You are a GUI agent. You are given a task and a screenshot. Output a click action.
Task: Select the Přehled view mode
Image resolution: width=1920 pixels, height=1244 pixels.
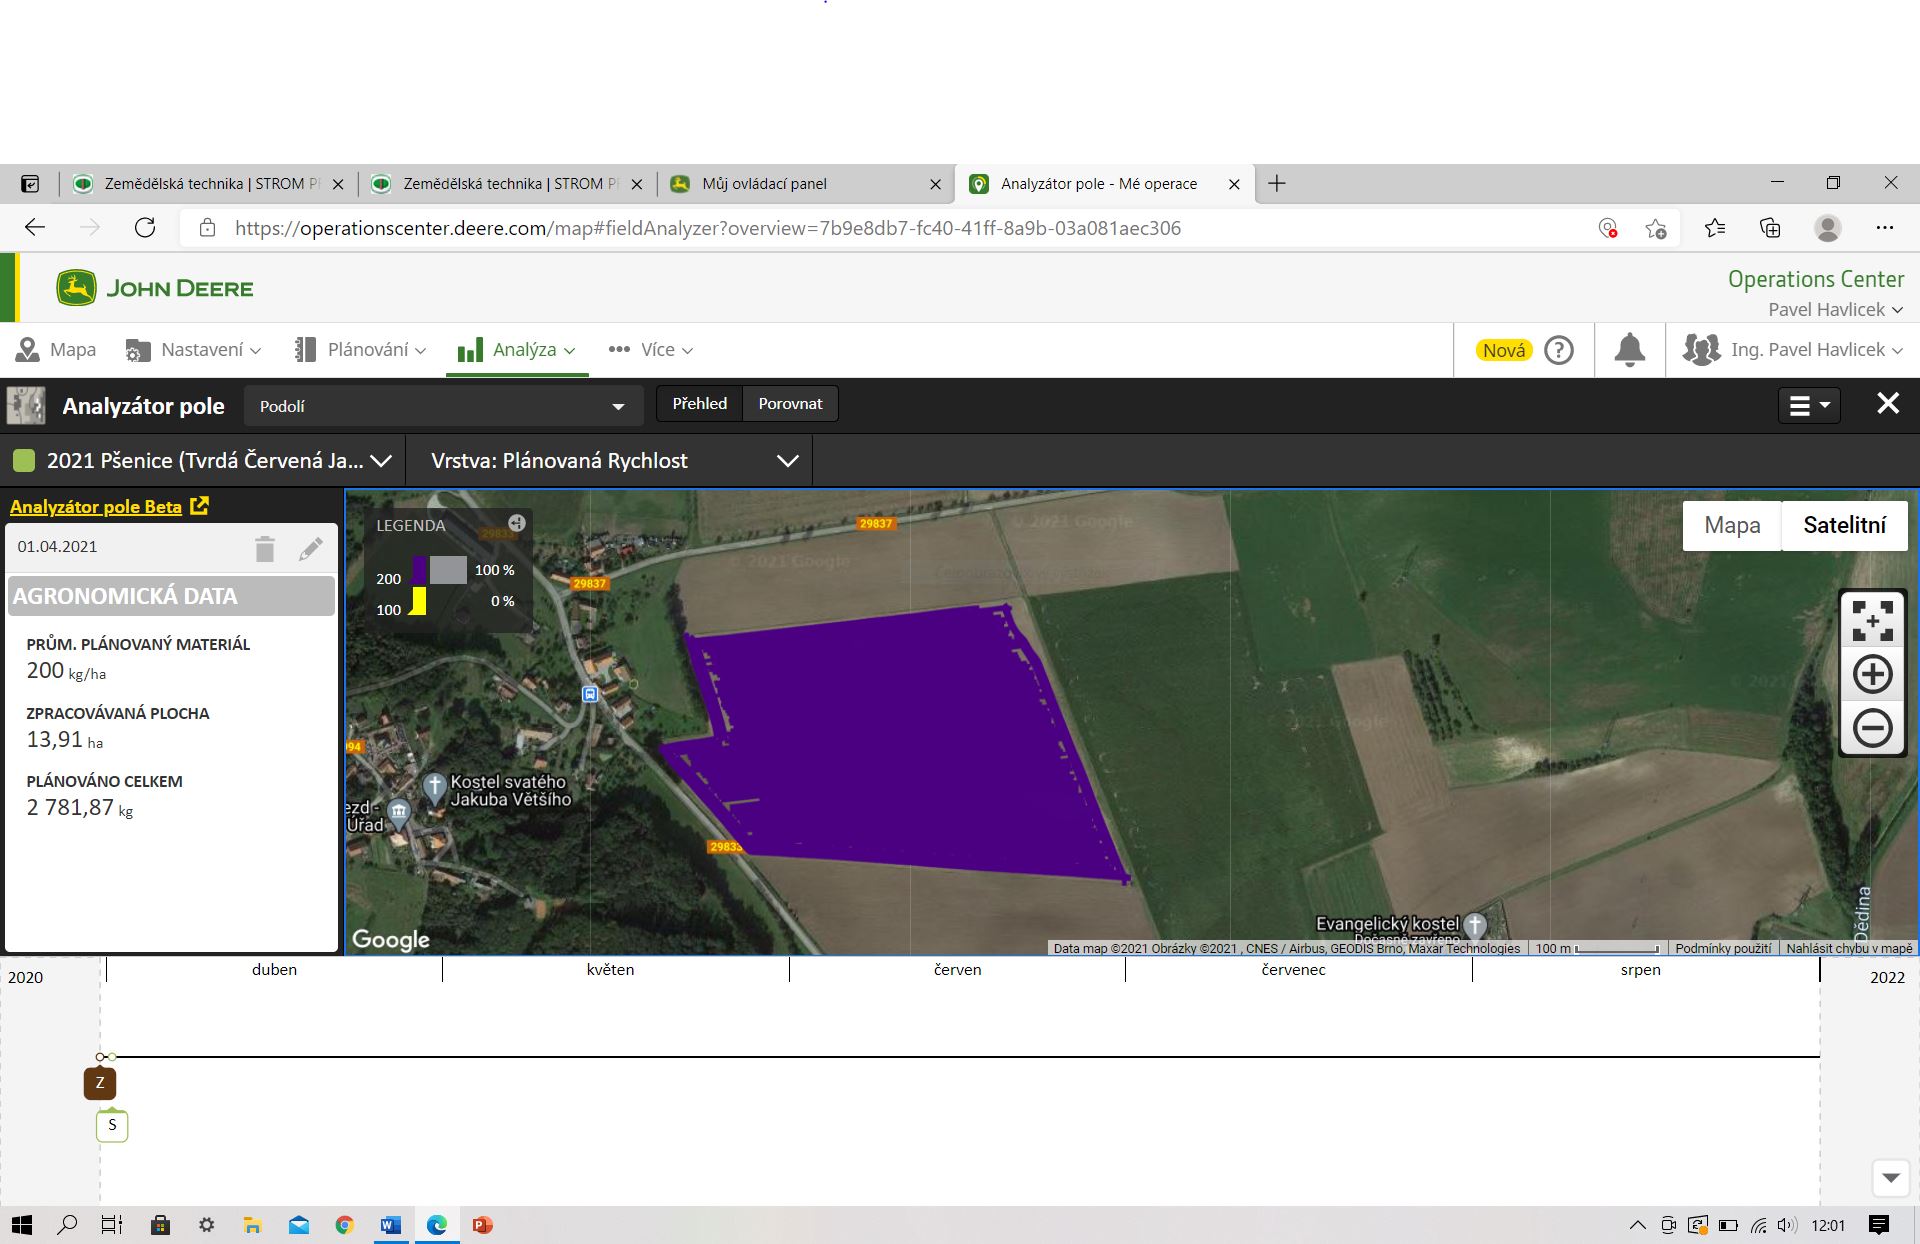tap(699, 404)
